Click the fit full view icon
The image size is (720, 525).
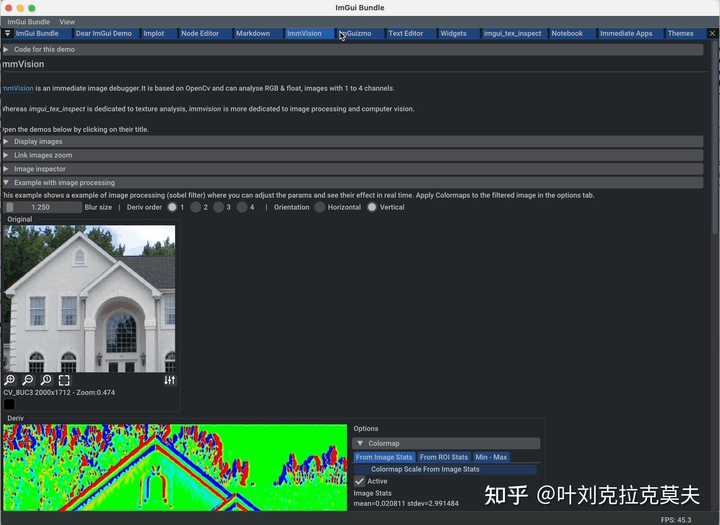pos(64,380)
